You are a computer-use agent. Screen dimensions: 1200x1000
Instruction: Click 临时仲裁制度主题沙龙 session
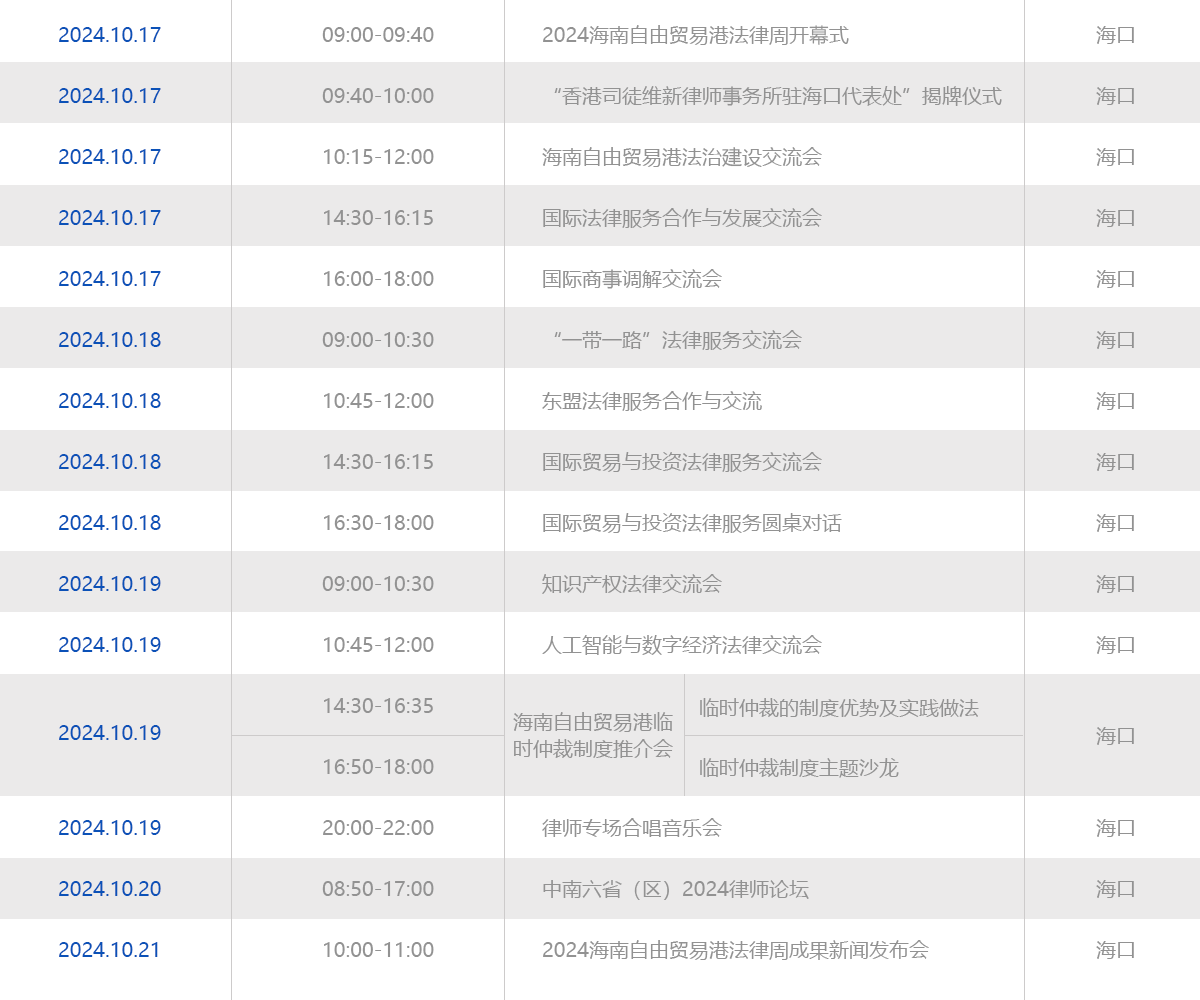click(x=798, y=768)
